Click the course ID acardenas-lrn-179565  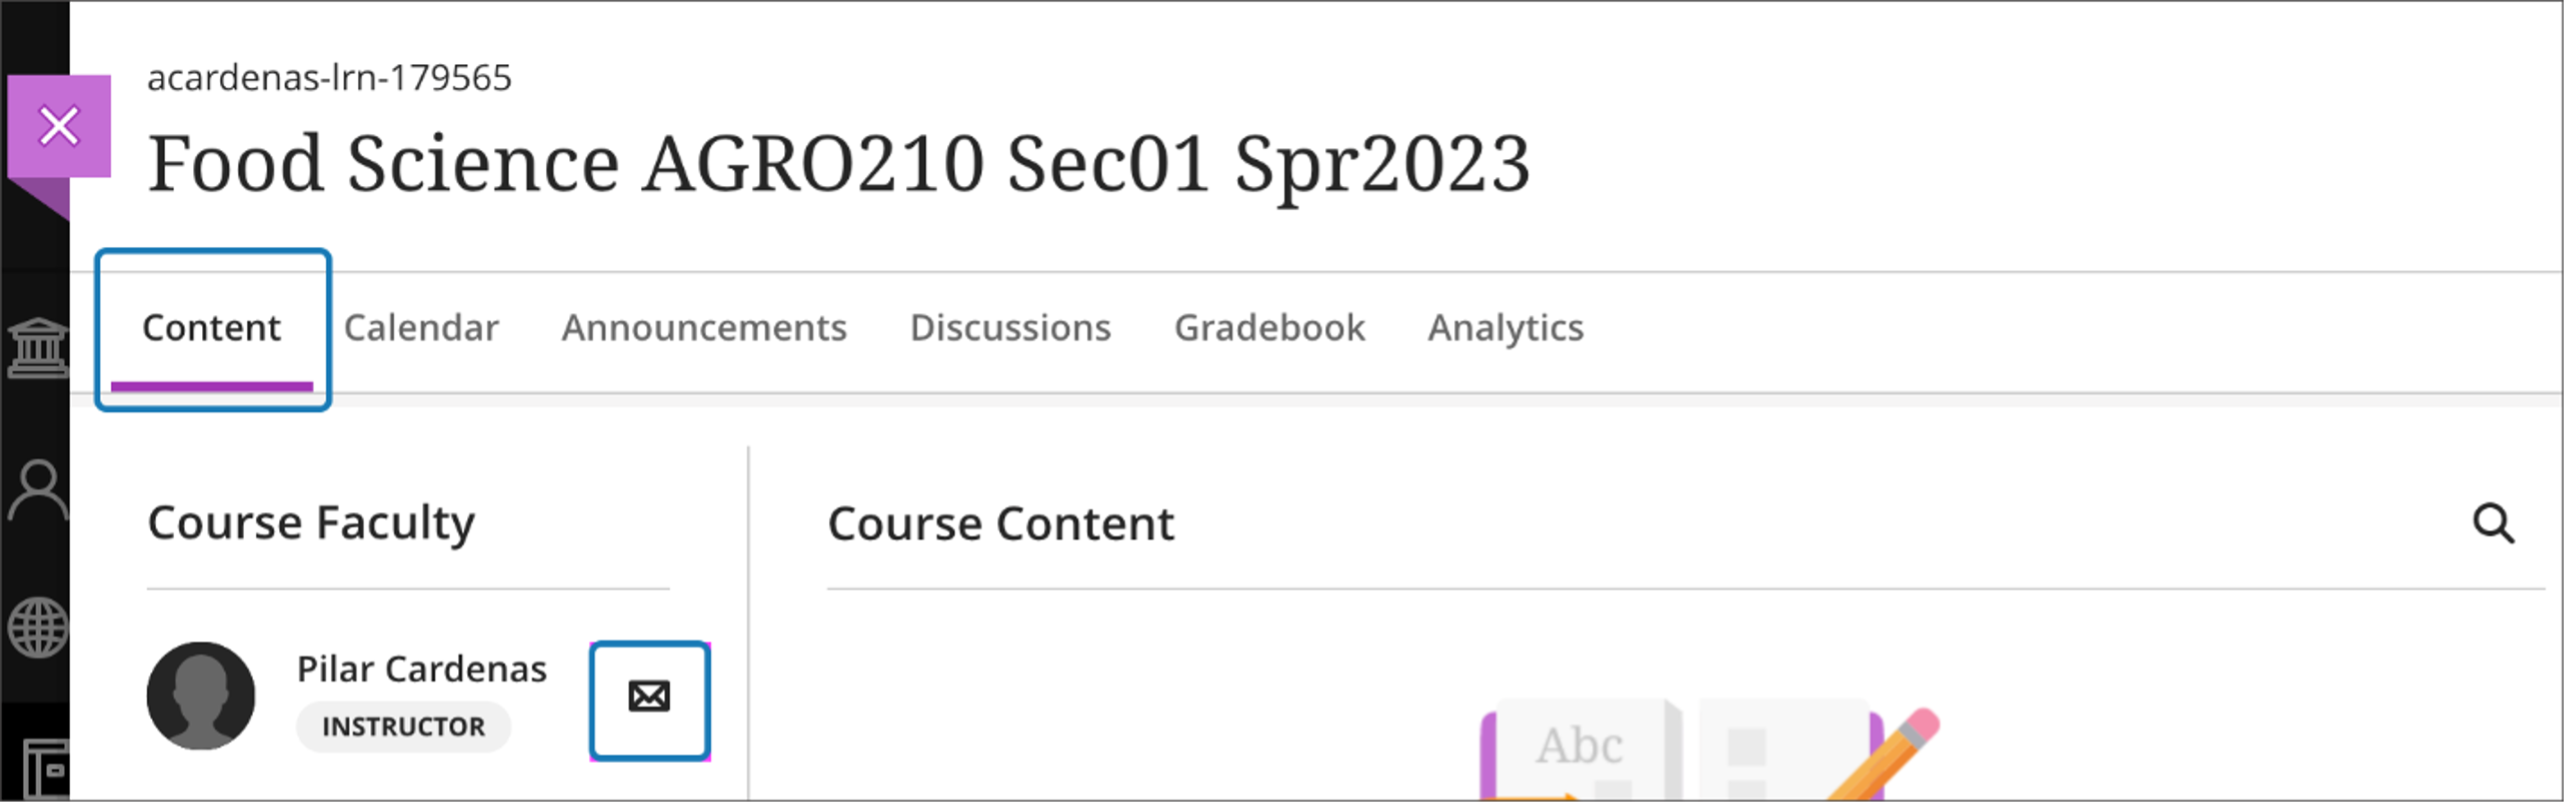(x=329, y=78)
